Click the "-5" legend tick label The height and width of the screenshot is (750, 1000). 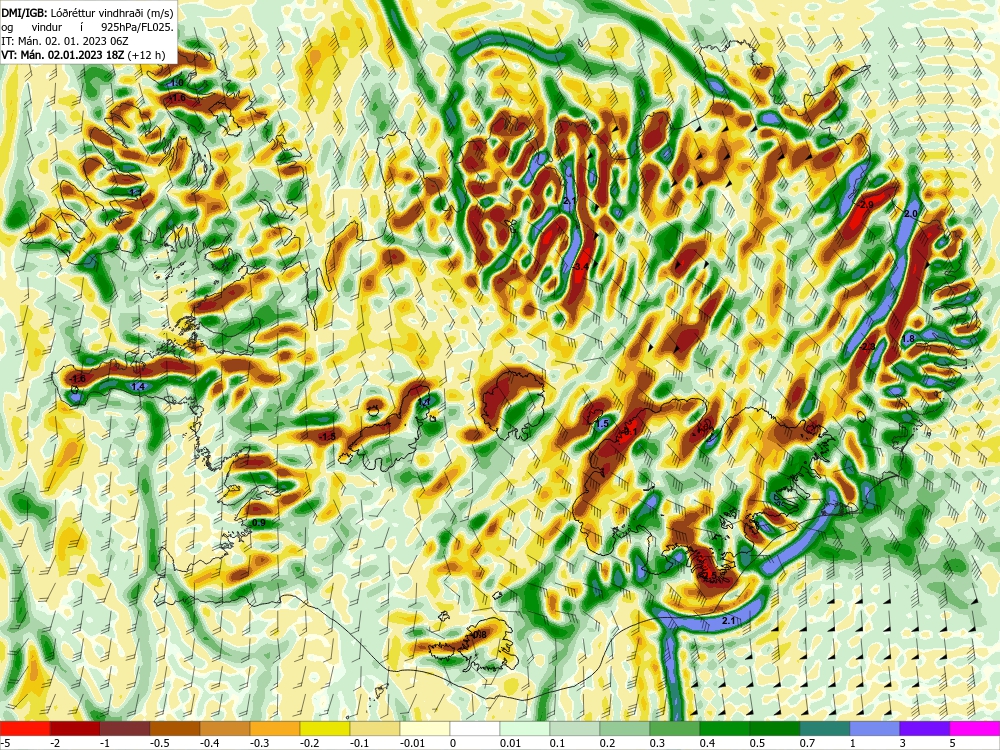(x=4, y=743)
